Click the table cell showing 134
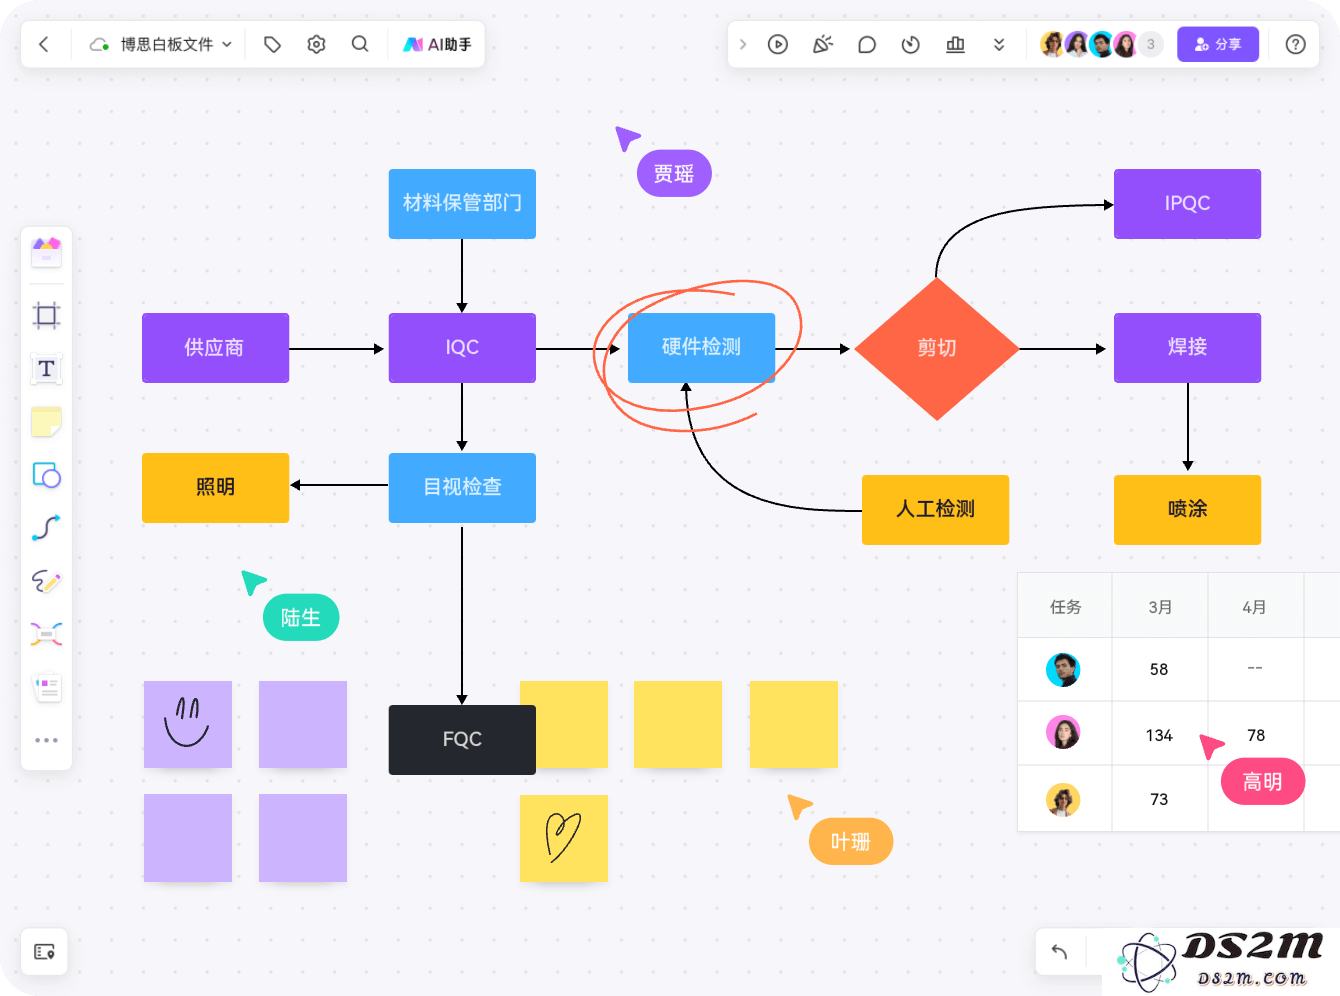 [x=1160, y=735]
